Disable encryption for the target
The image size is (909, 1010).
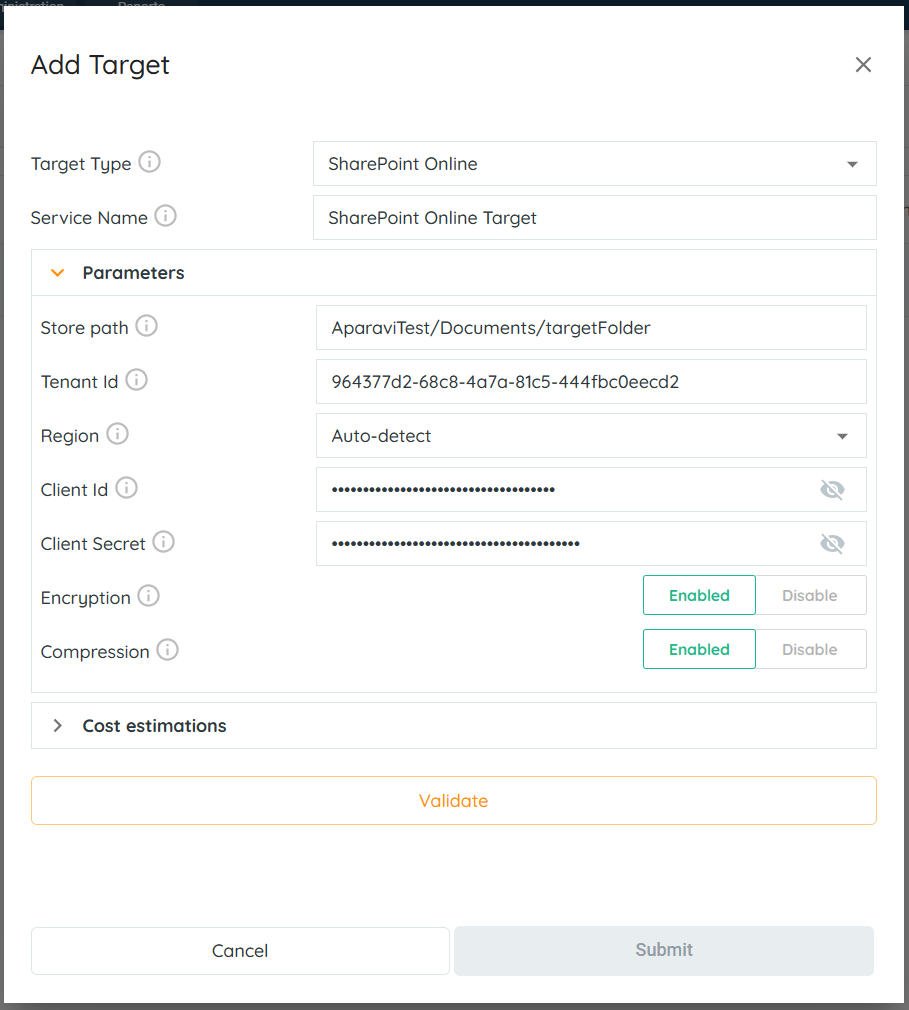[810, 595]
